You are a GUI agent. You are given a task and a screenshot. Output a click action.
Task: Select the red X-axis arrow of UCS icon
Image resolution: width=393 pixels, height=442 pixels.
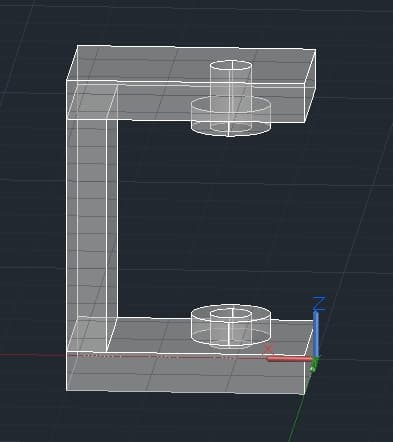(289, 359)
